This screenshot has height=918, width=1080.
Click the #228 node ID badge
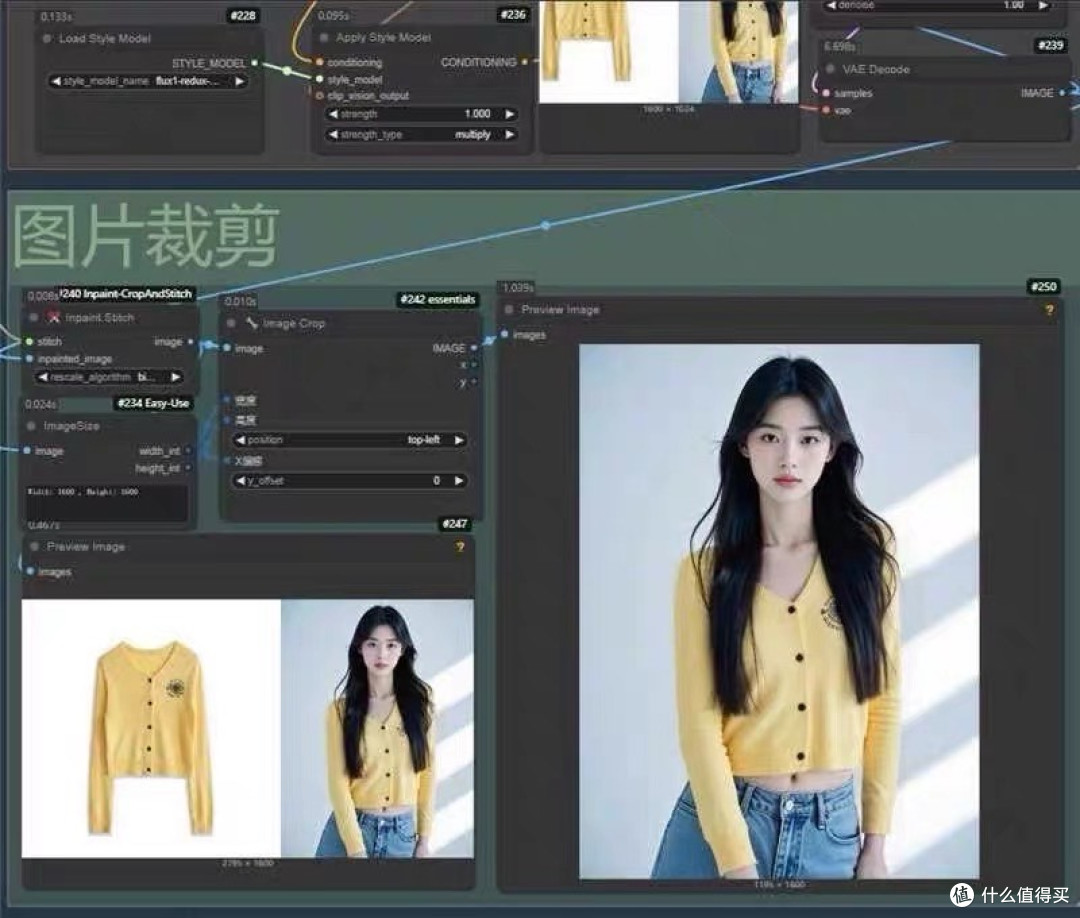[x=243, y=15]
